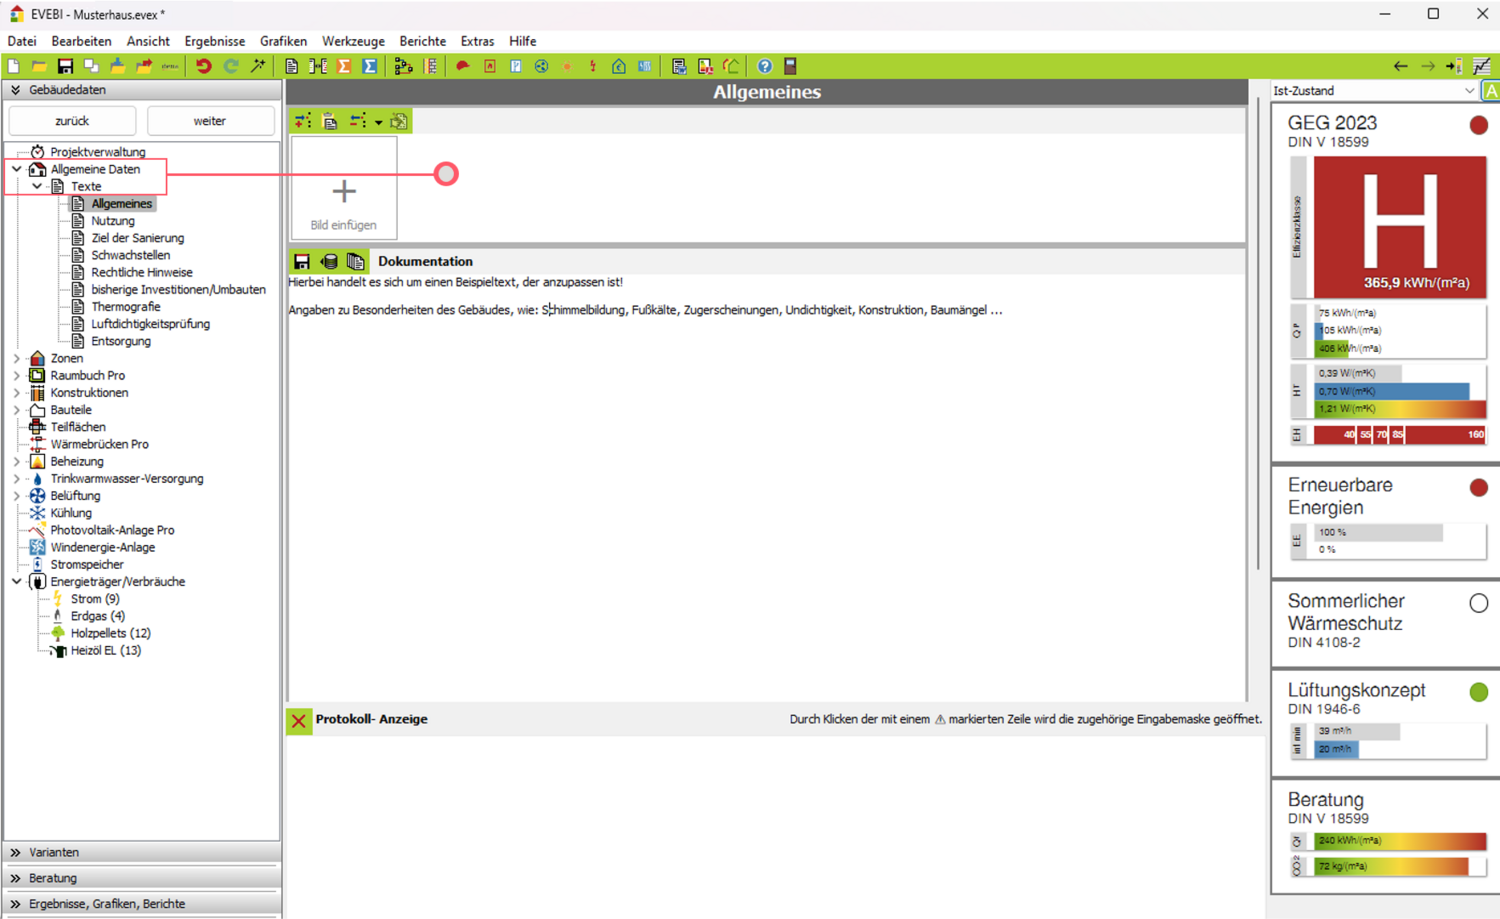This screenshot has width=1500, height=919.
Task: Open the Werkzeuge menu
Action: point(353,41)
